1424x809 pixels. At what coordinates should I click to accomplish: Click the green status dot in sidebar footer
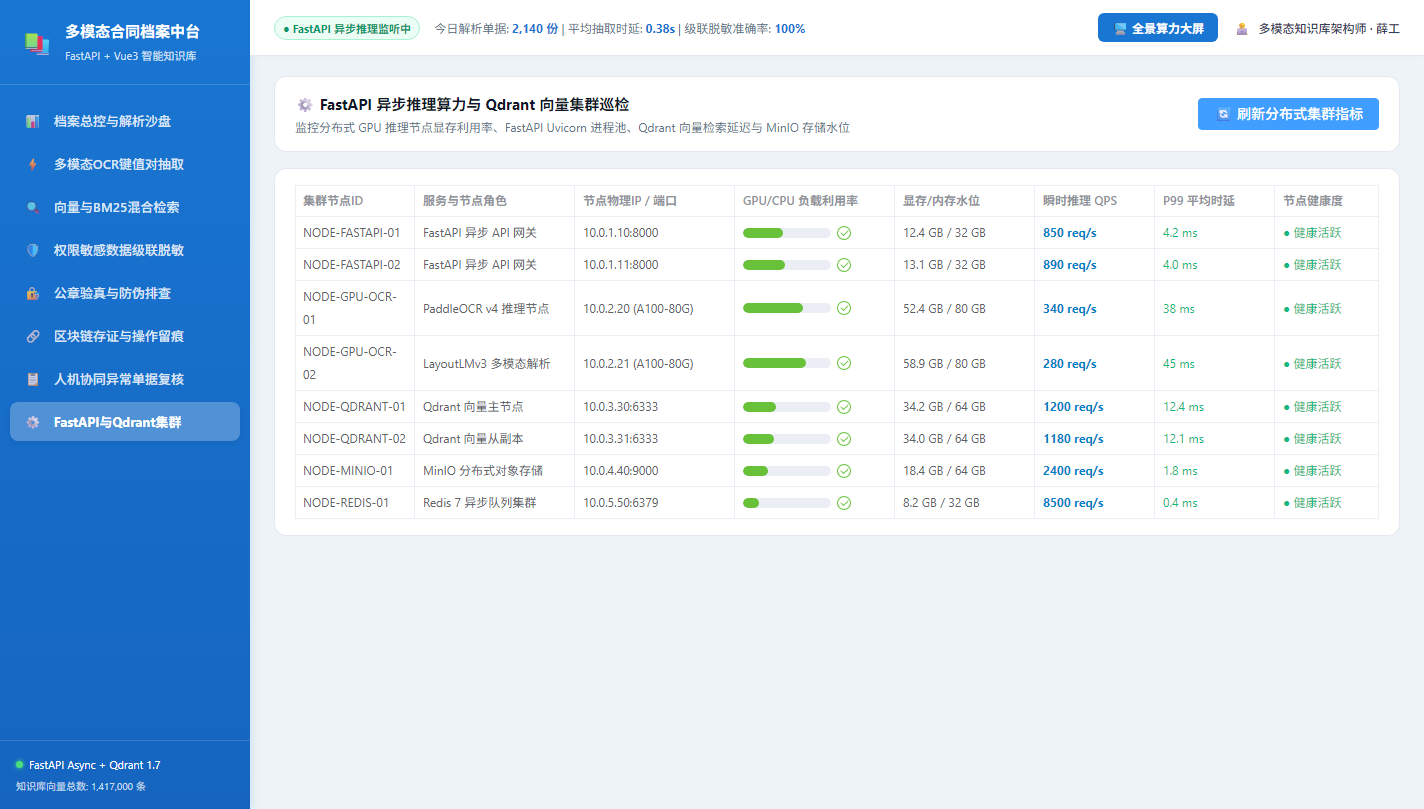(x=19, y=765)
